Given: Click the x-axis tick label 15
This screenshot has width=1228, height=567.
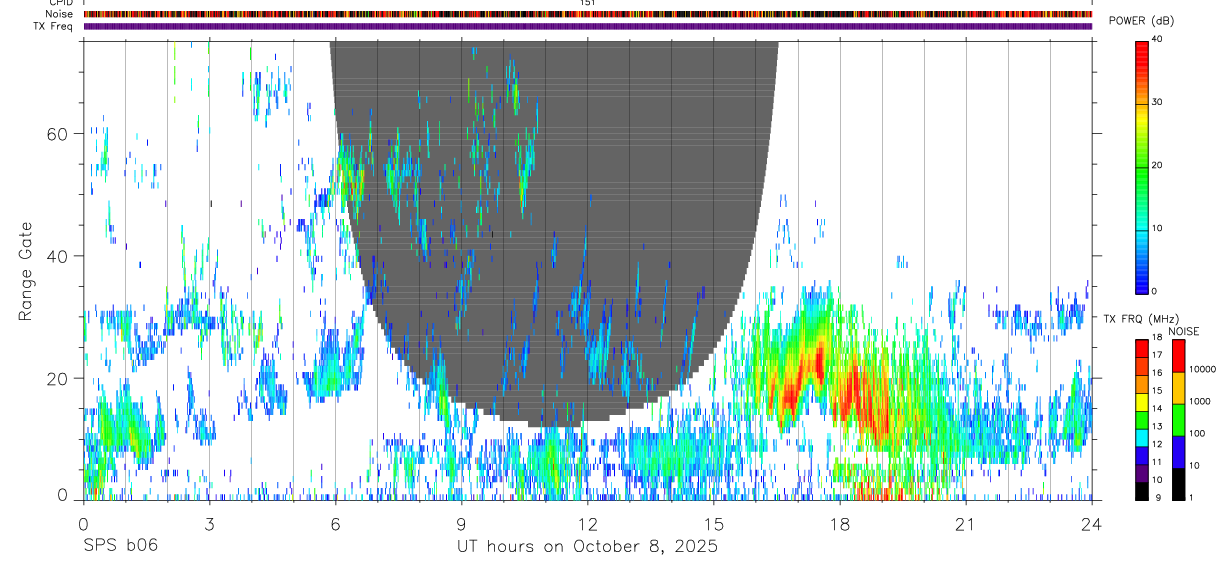Looking at the screenshot, I should click(714, 524).
